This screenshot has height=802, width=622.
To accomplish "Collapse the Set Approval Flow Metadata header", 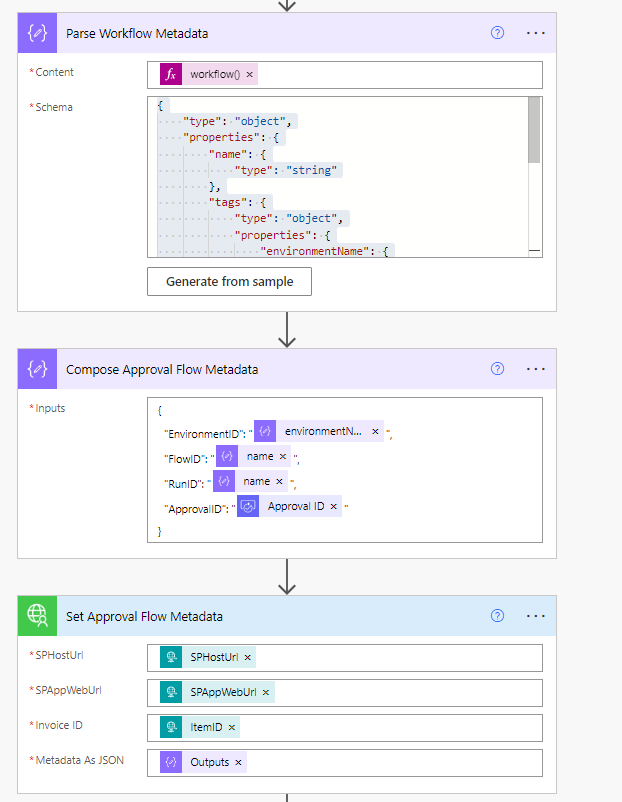I will point(300,616).
